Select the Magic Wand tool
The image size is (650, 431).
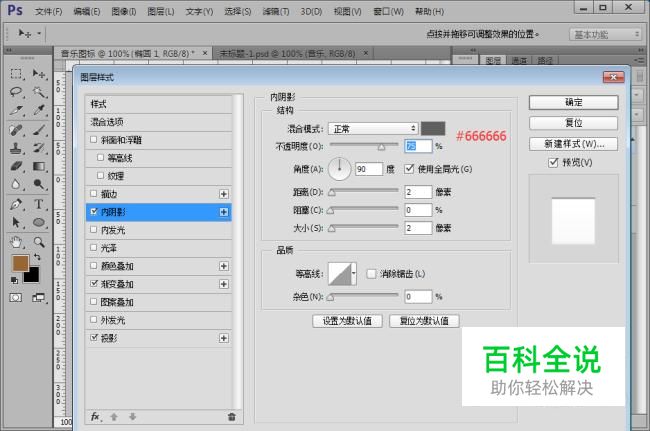pos(39,92)
